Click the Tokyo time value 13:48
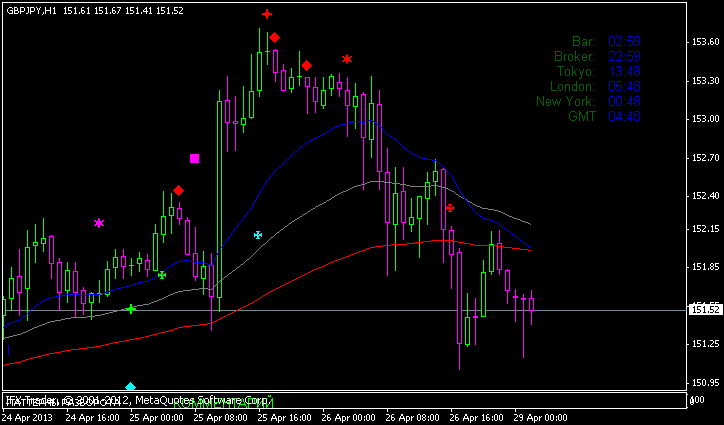The height and width of the screenshot is (425, 724). pyautogui.click(x=624, y=71)
